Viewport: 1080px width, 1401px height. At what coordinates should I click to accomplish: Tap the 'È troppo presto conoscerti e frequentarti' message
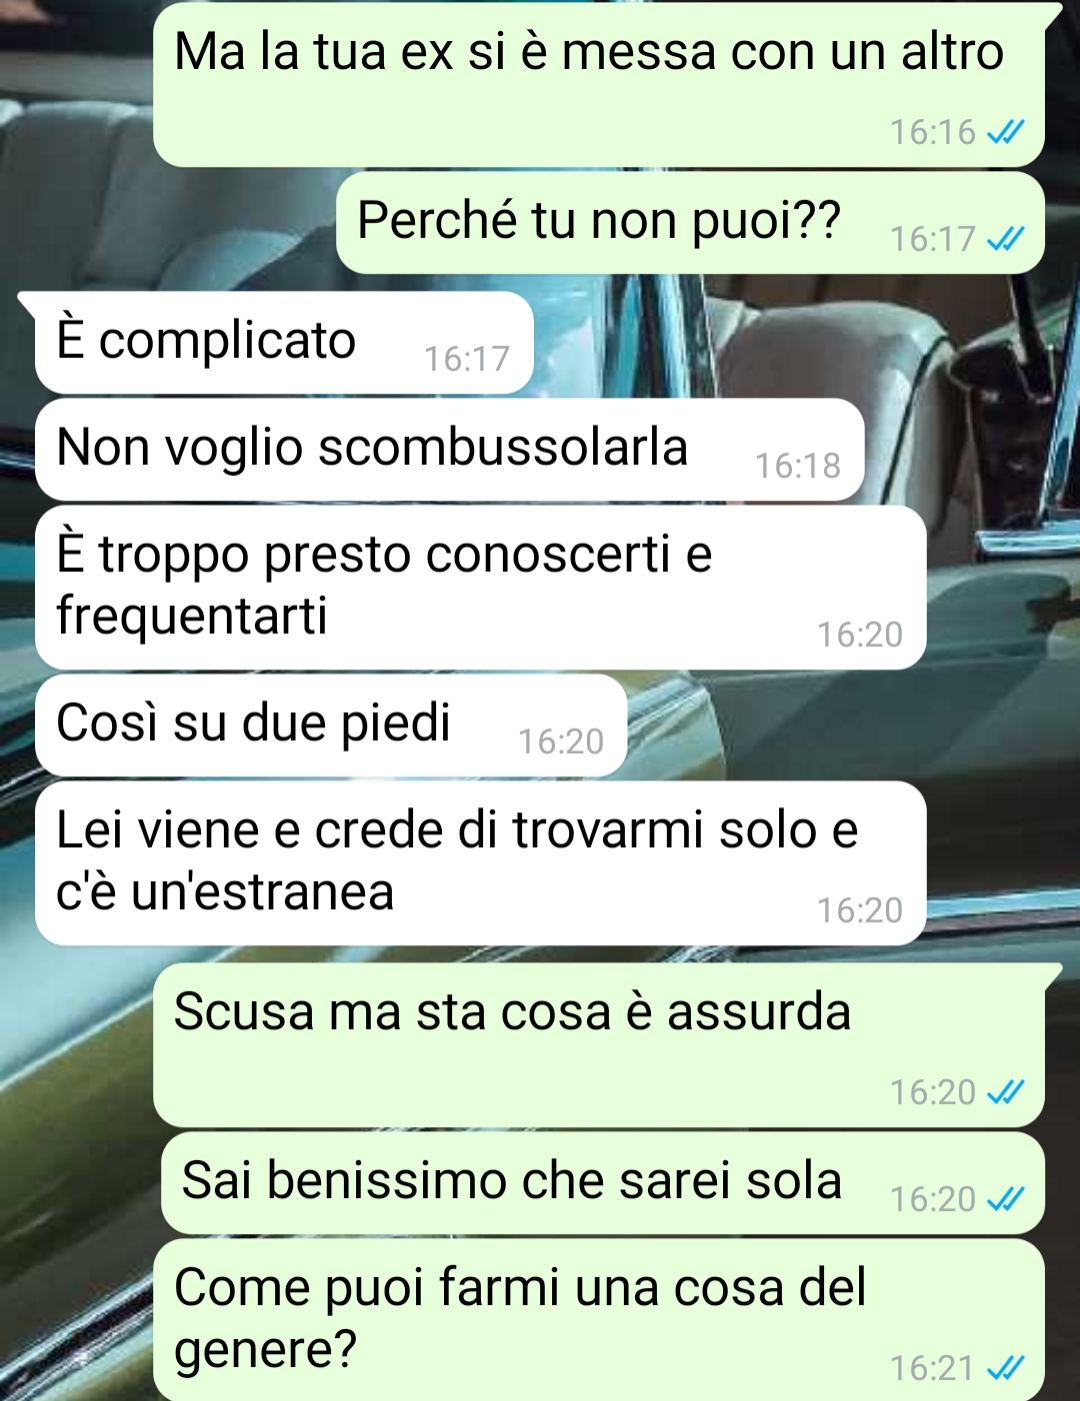pos(480,587)
